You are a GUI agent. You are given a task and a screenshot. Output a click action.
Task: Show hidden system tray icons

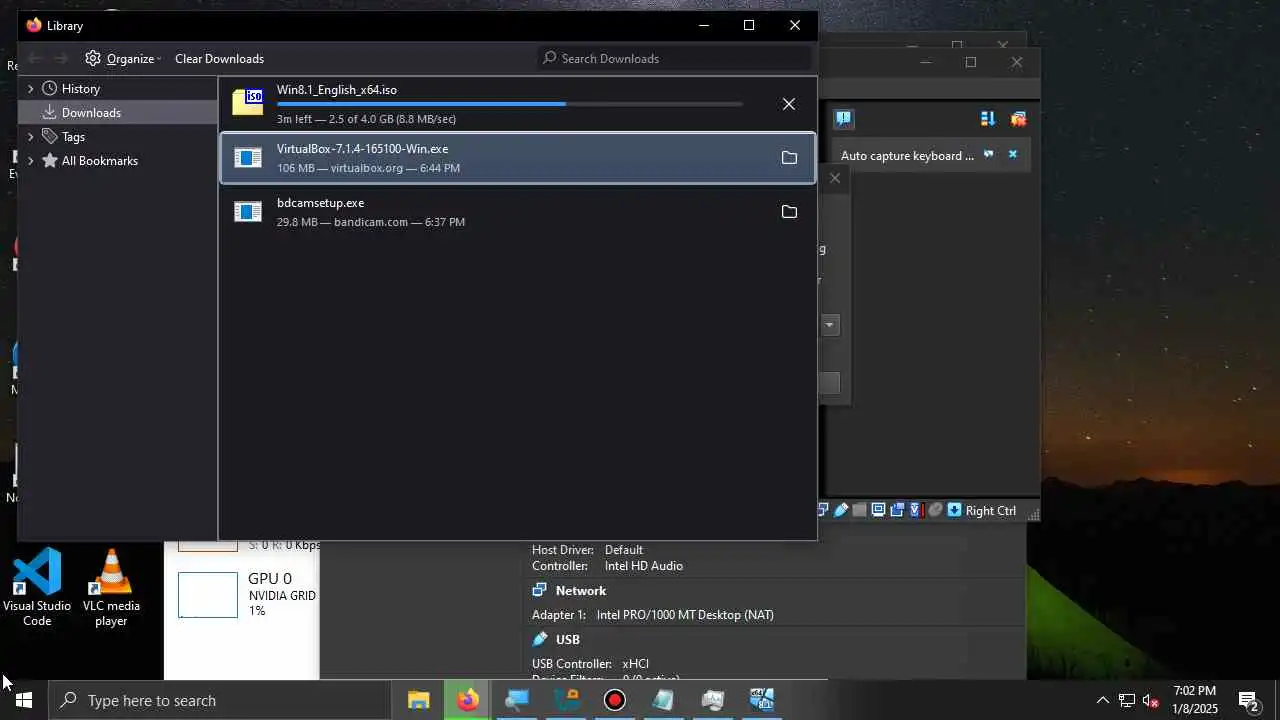click(x=1102, y=700)
